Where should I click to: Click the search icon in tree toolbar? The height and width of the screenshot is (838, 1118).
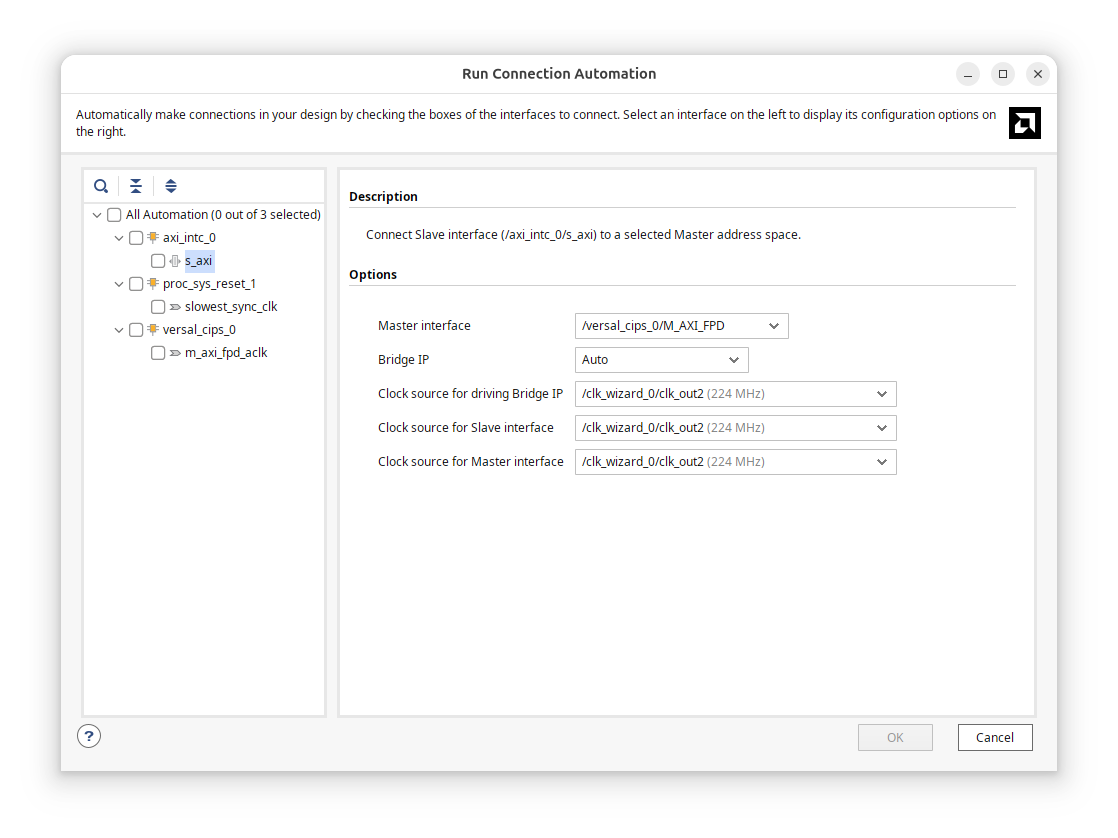pos(101,186)
